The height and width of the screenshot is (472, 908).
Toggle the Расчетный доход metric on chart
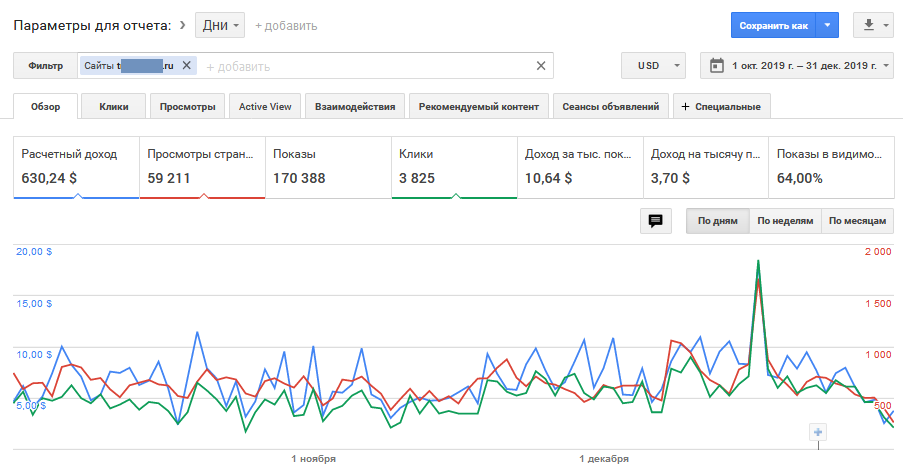pos(76,168)
